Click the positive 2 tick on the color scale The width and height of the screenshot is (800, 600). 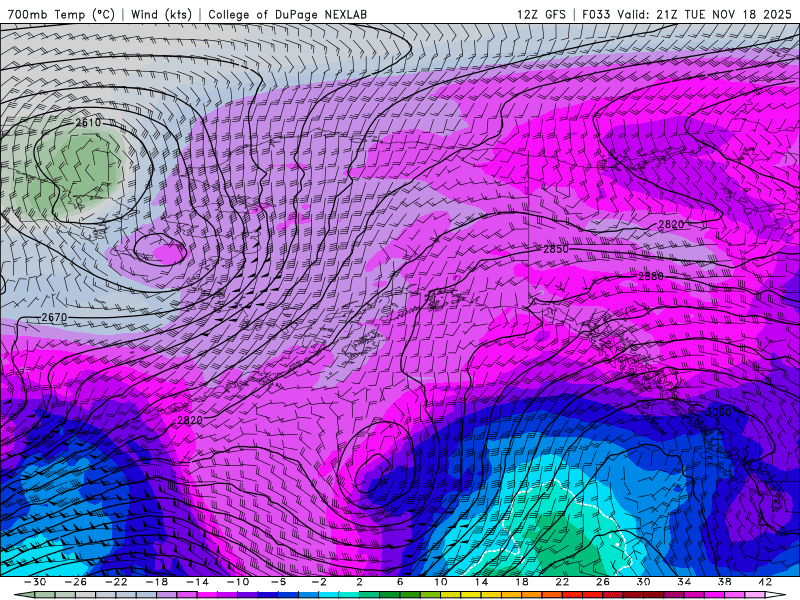tap(360, 582)
